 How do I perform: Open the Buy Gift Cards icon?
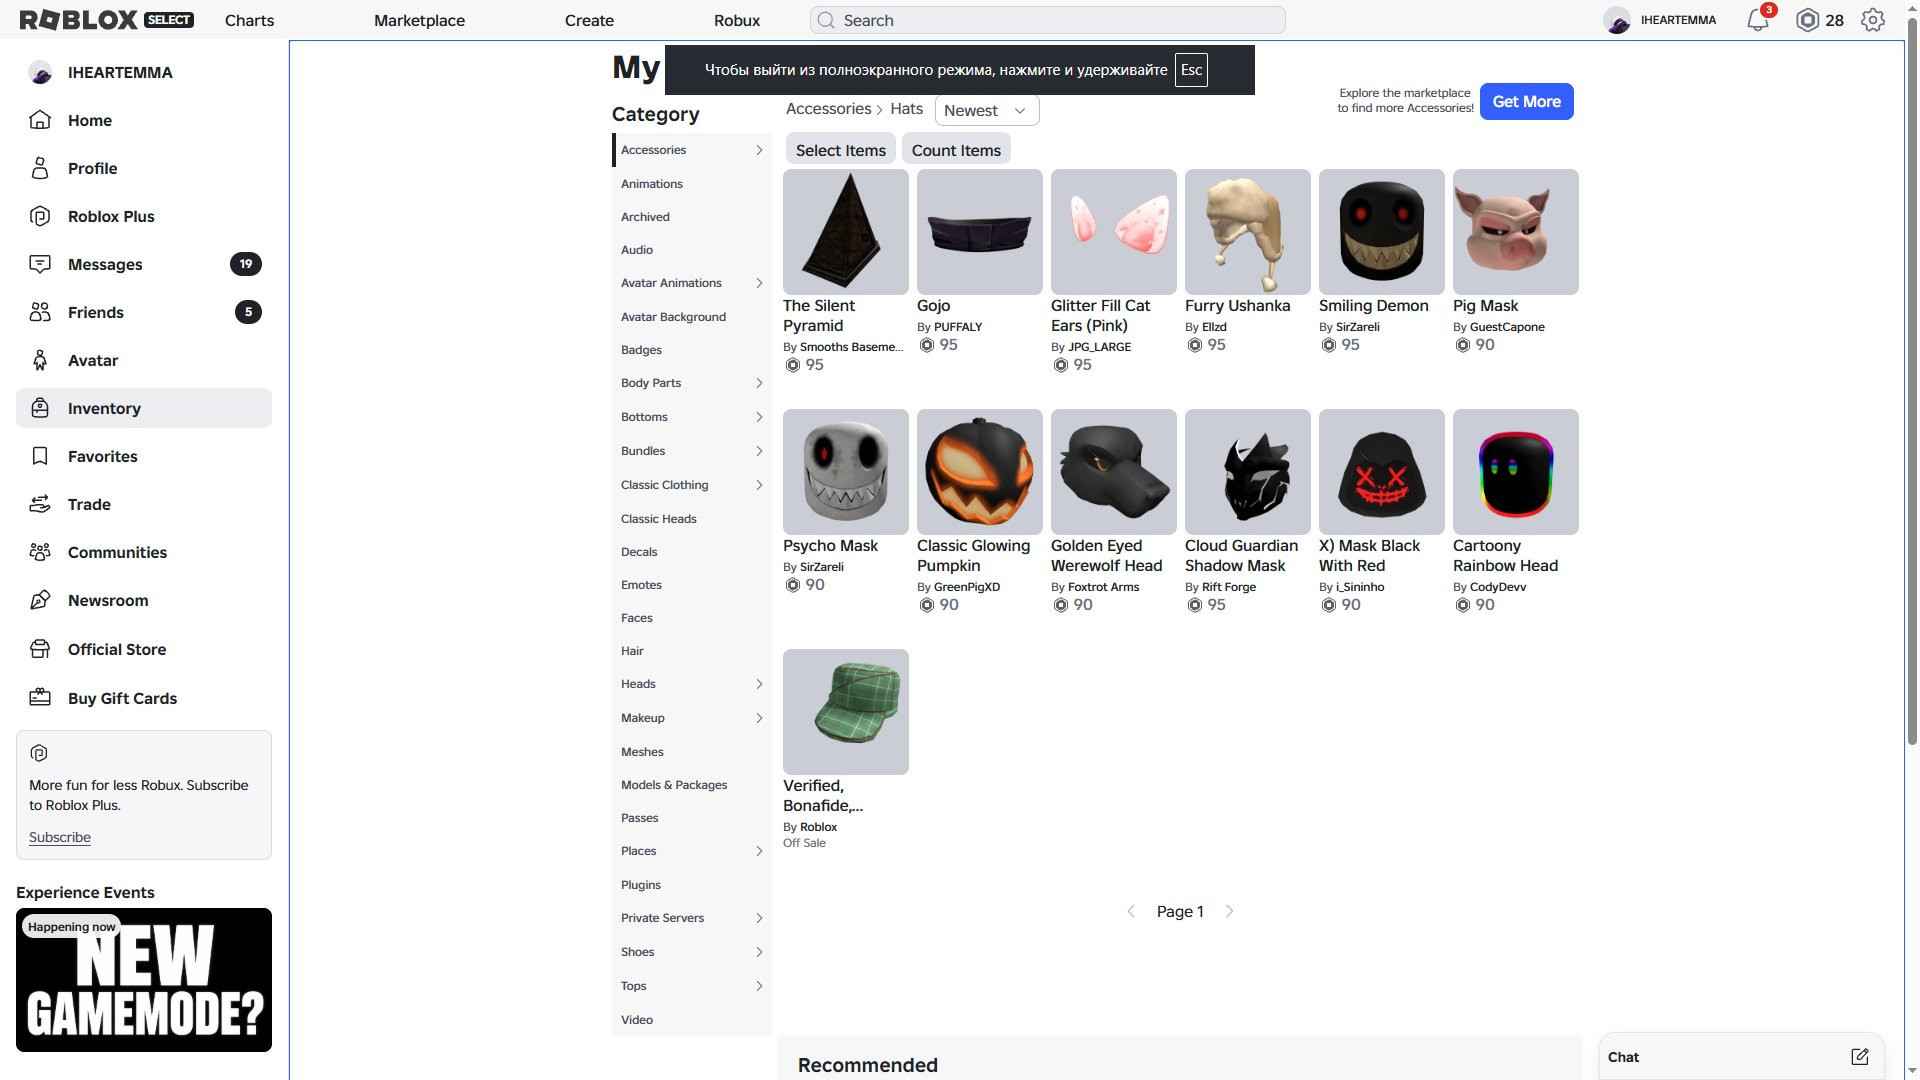[40, 698]
